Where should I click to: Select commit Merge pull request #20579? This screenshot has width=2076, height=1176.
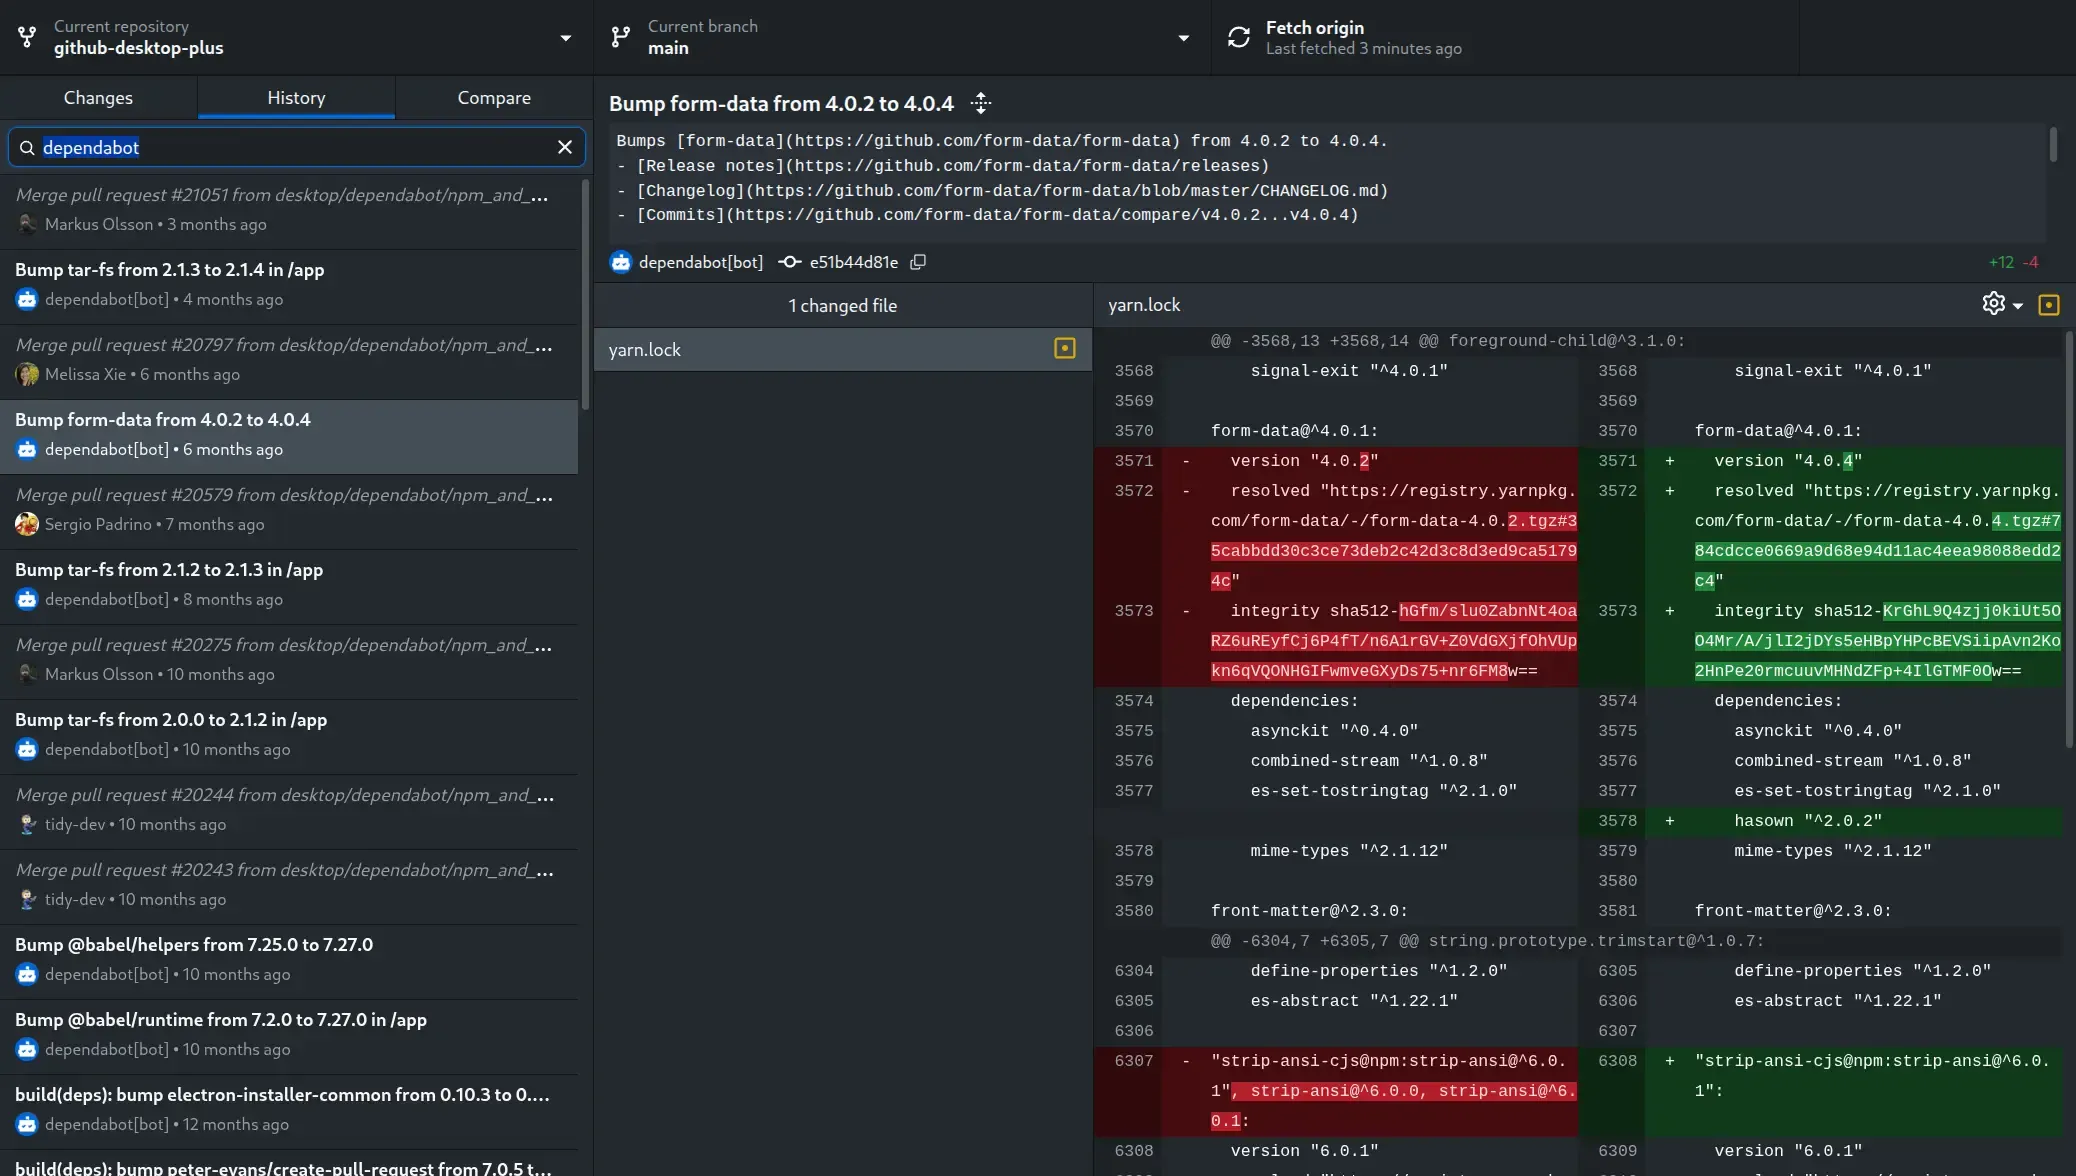289,512
